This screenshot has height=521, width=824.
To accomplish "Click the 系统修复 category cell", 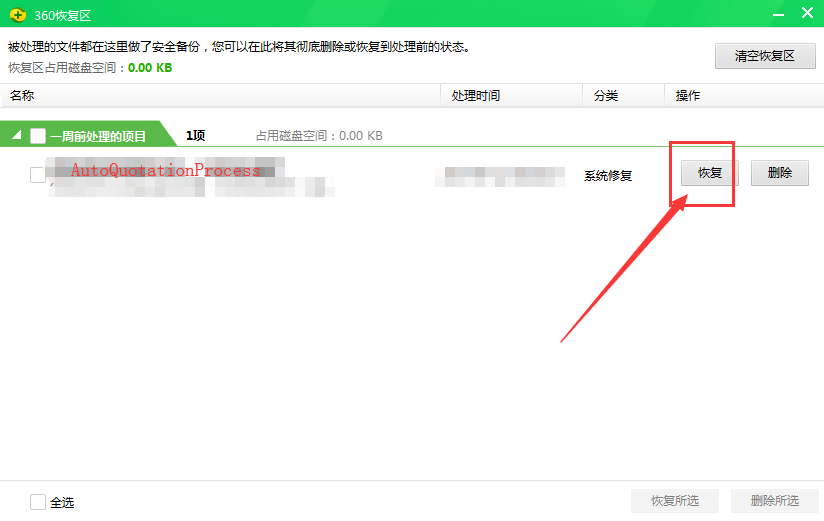I will pyautogui.click(x=608, y=175).
